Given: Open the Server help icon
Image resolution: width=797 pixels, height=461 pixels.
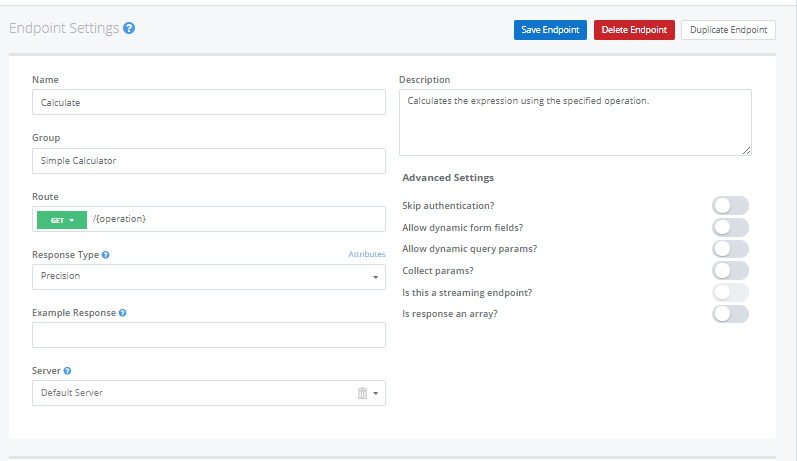Looking at the screenshot, I should click(67, 371).
